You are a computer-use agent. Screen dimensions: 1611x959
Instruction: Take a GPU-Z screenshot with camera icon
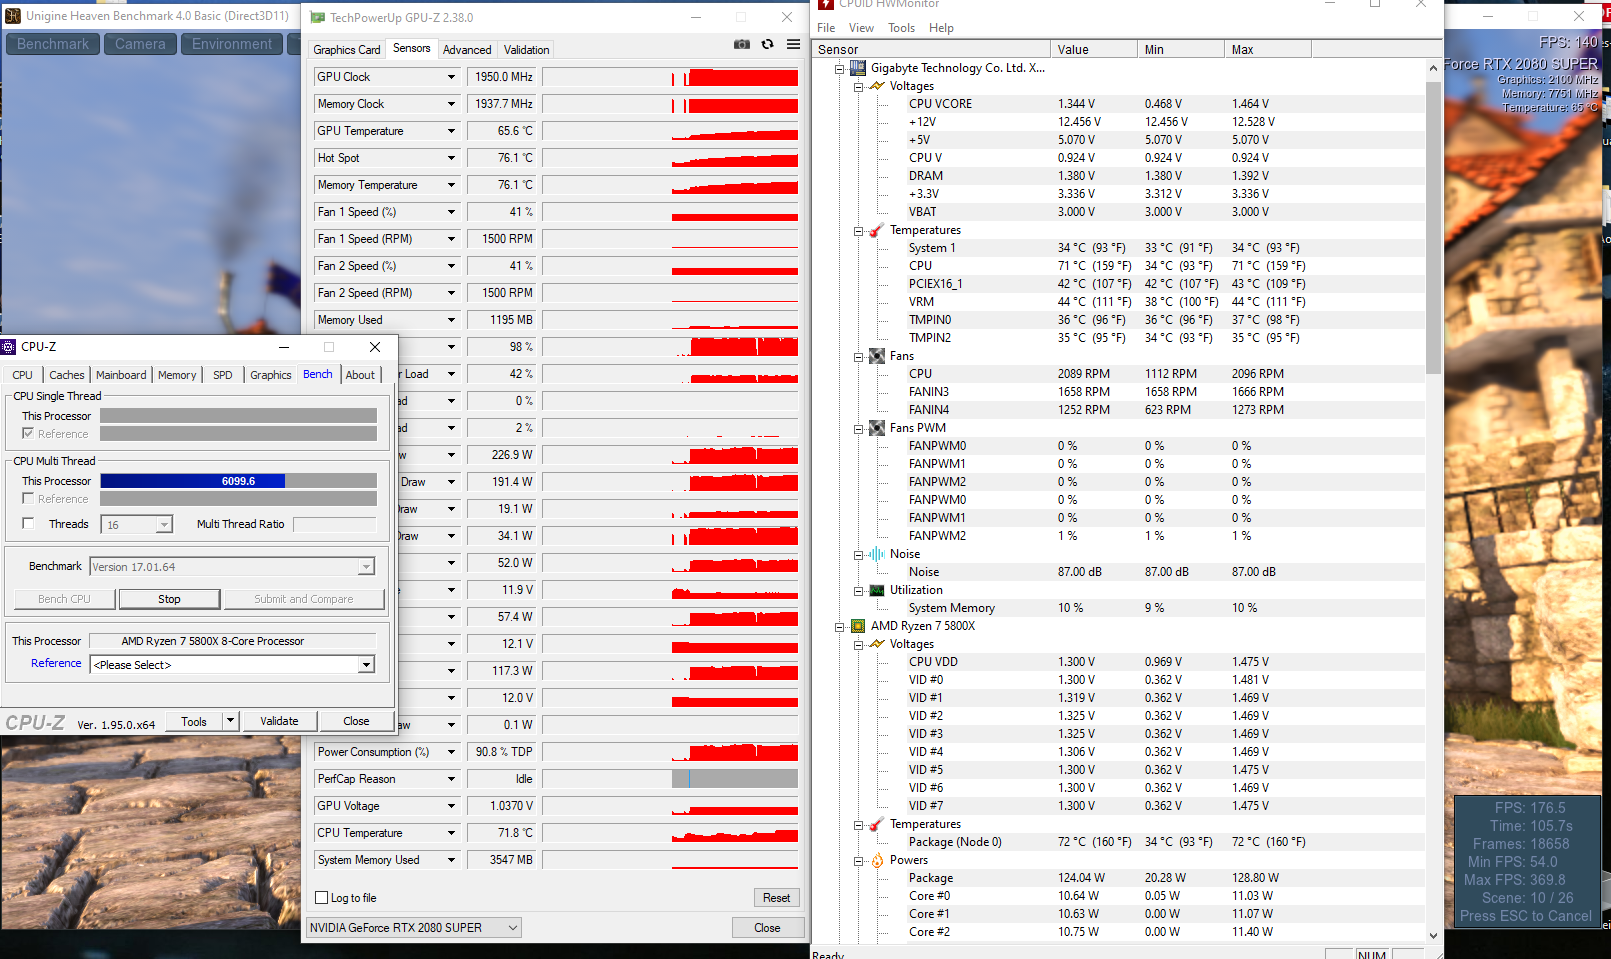[x=742, y=44]
